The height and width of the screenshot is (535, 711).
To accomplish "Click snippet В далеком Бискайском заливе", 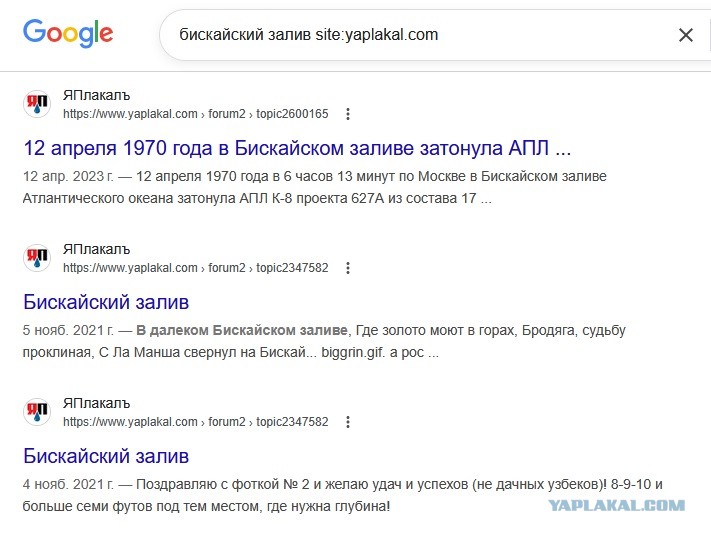I will (242, 330).
